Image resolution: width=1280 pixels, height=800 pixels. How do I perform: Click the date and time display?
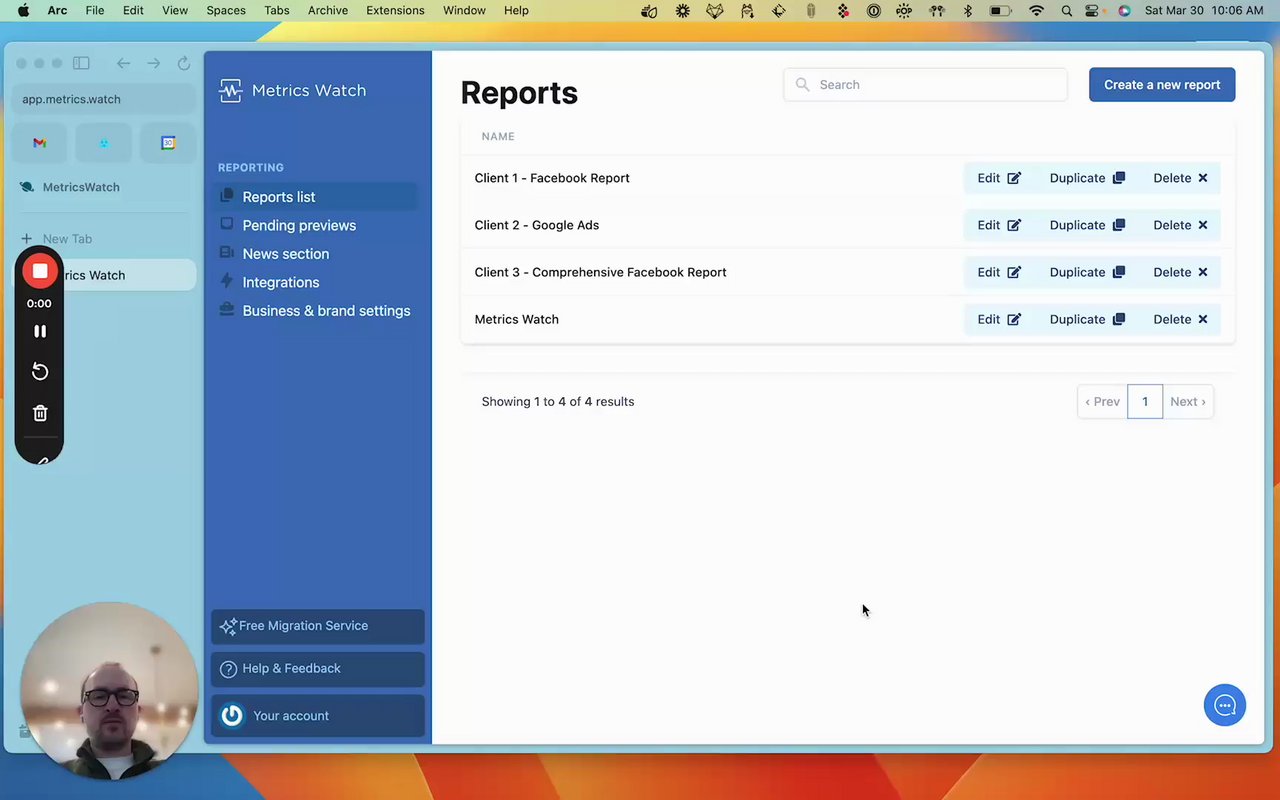pos(1204,11)
